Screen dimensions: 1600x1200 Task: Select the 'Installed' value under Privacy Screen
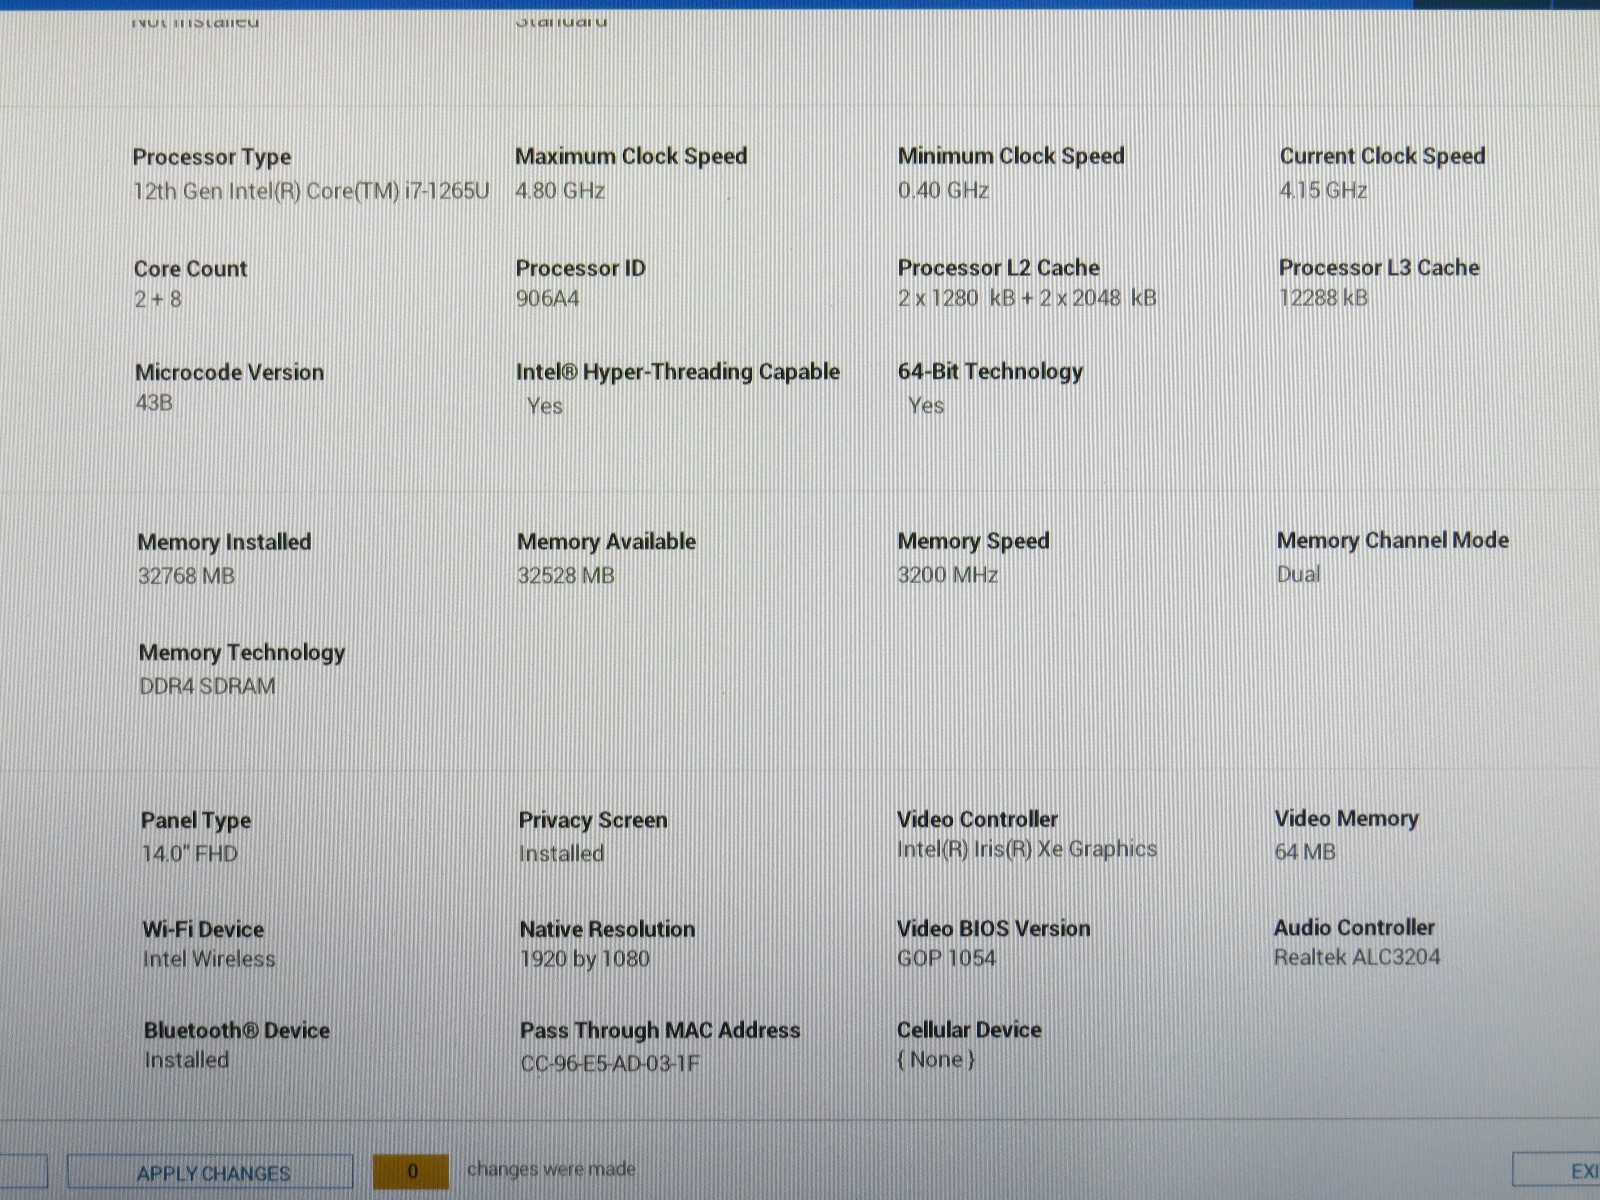(x=561, y=854)
